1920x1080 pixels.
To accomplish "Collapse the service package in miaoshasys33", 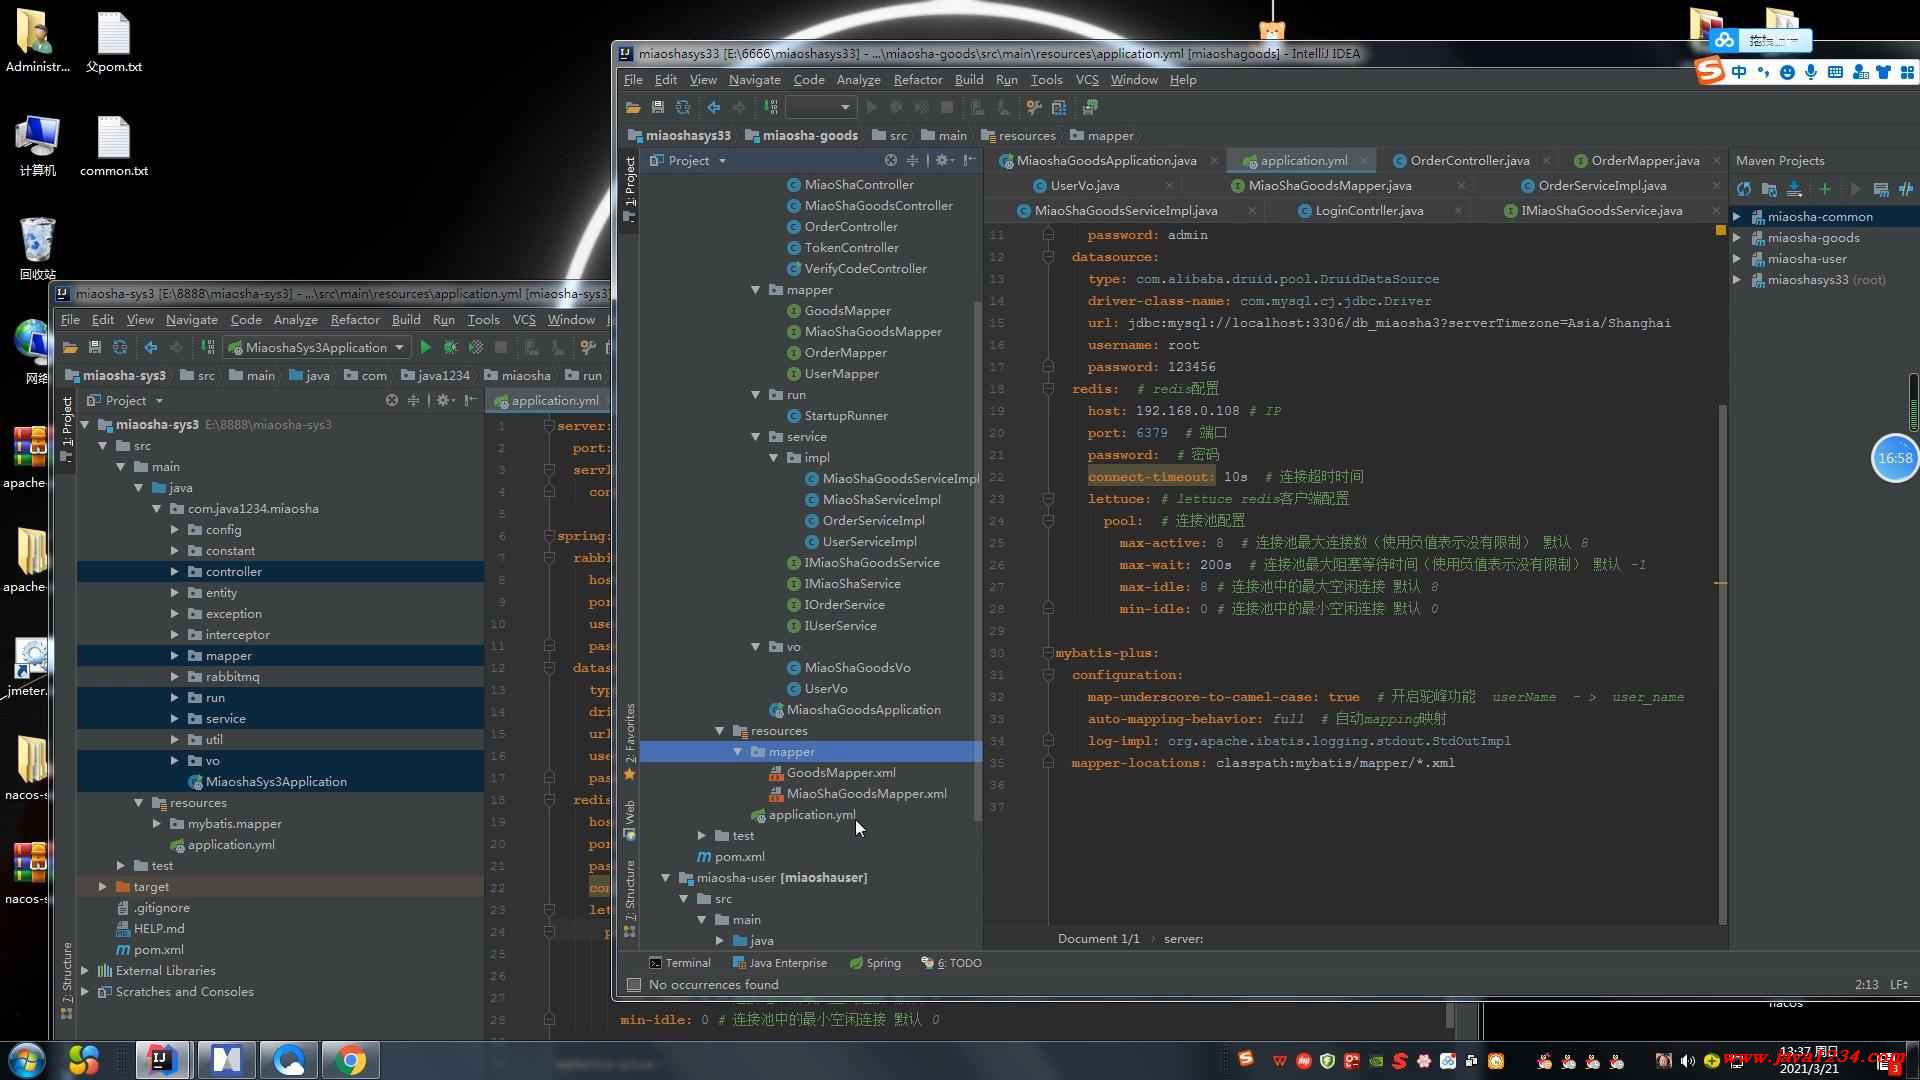I will click(756, 437).
